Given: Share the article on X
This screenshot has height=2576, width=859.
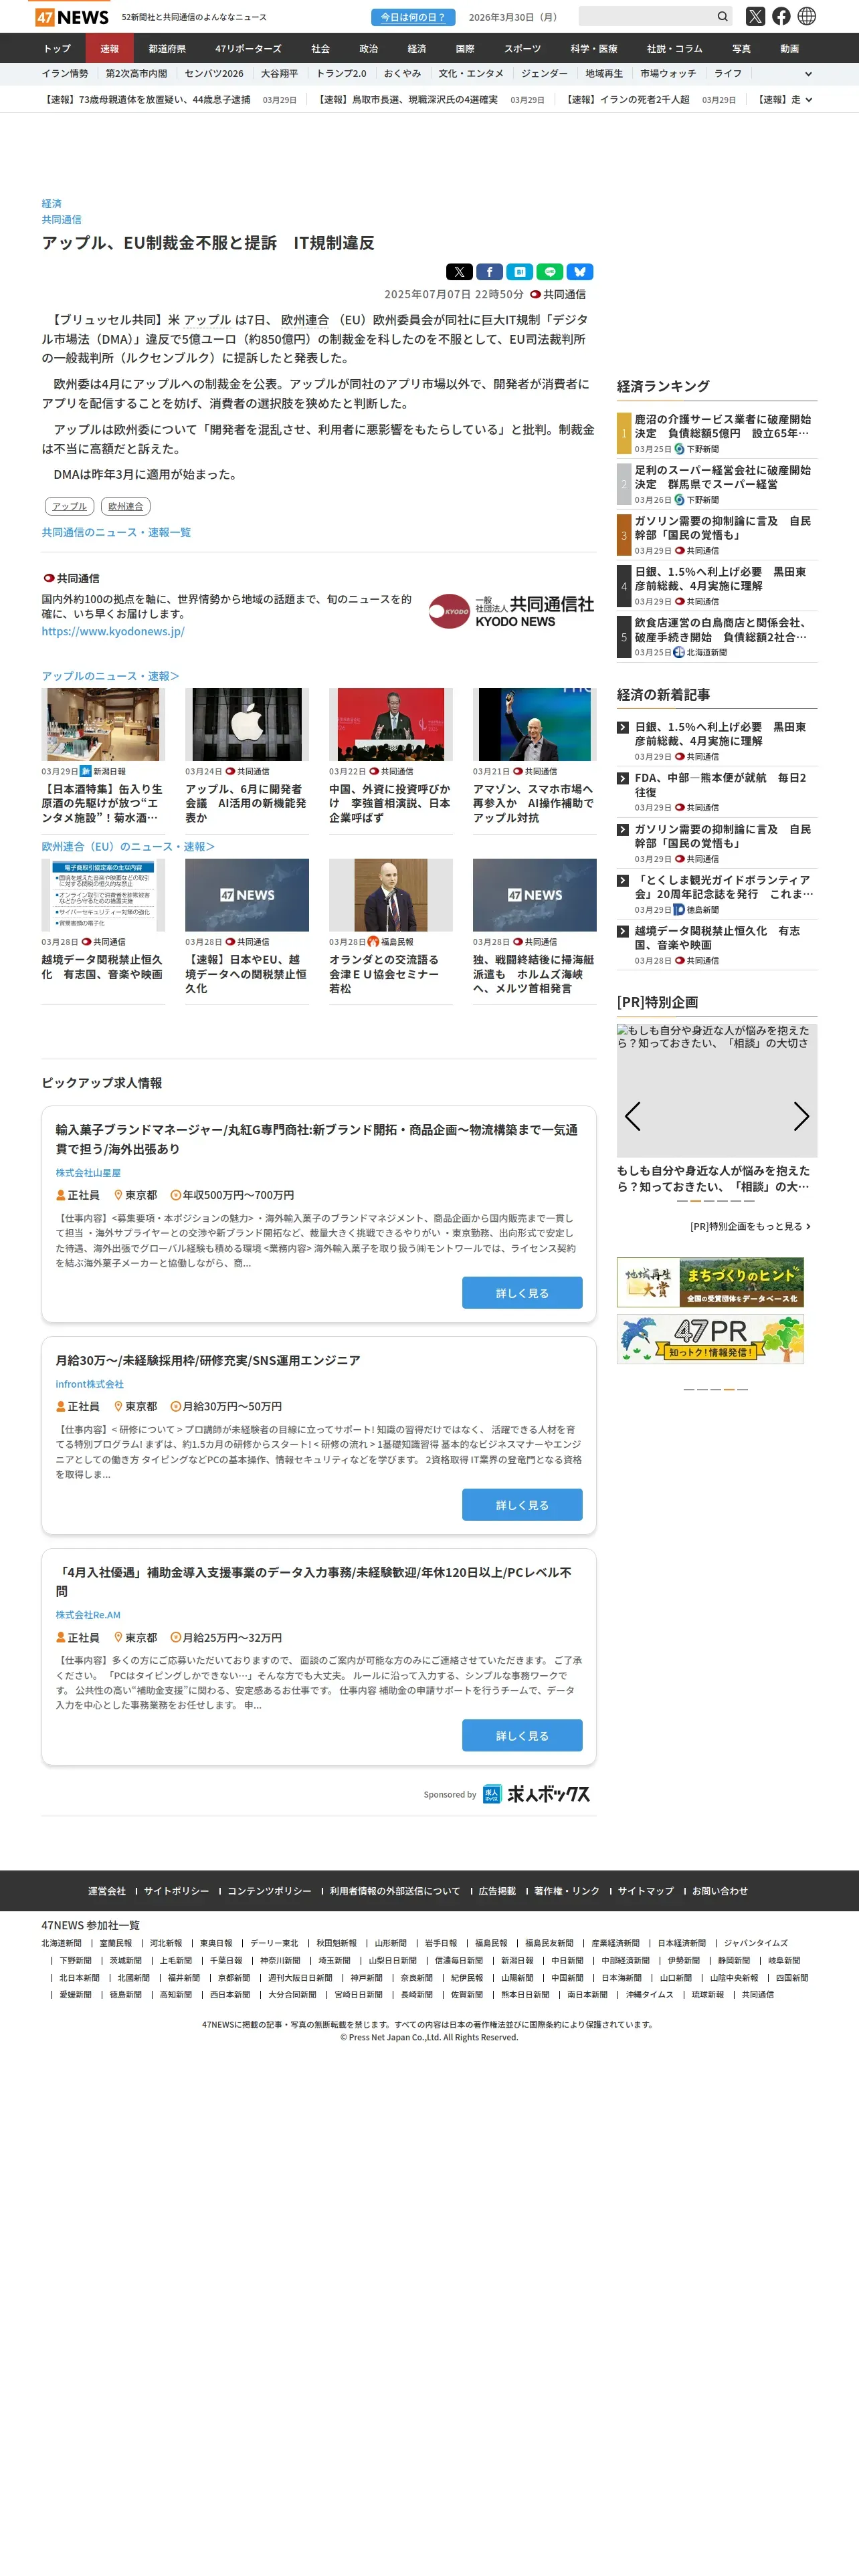Looking at the screenshot, I should point(459,272).
